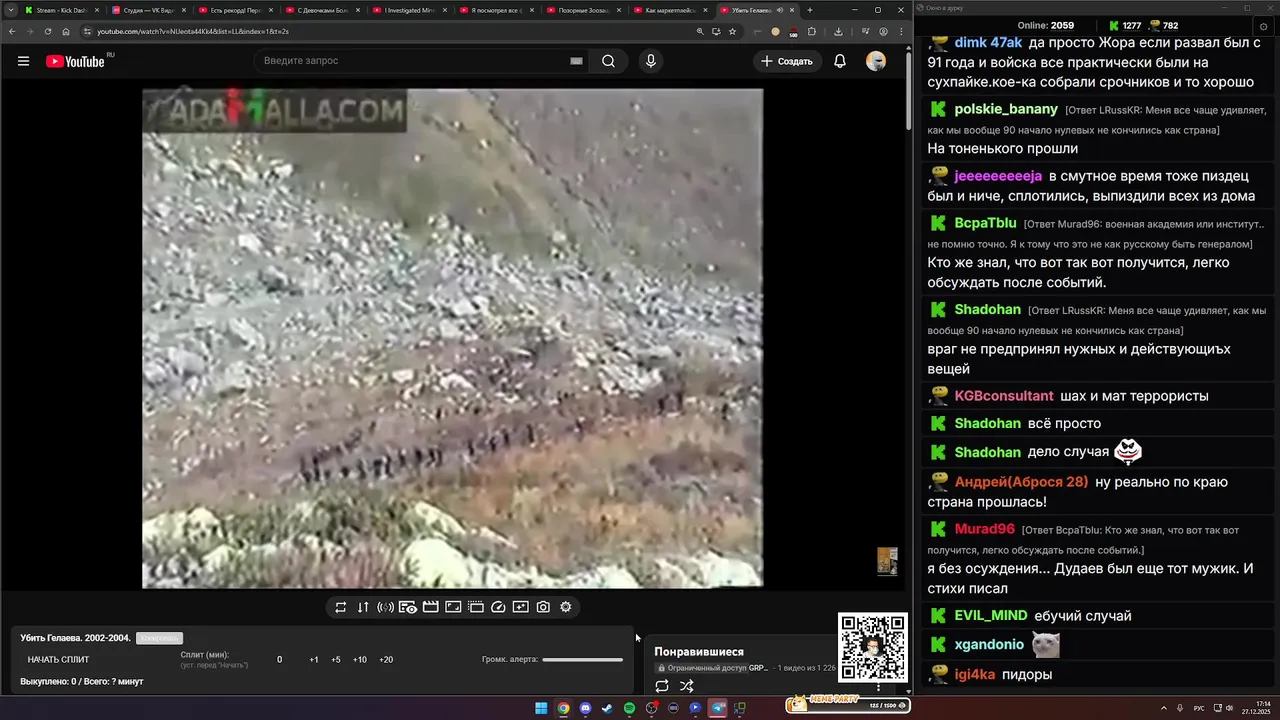Screen dimensions: 1280x720
Task: Click НАЧАТЬ СПЛИТ button
Action: (58, 660)
